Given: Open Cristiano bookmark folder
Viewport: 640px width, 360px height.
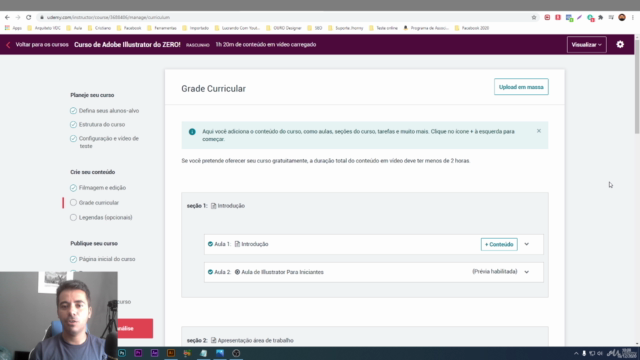Looking at the screenshot, I should click(99, 28).
